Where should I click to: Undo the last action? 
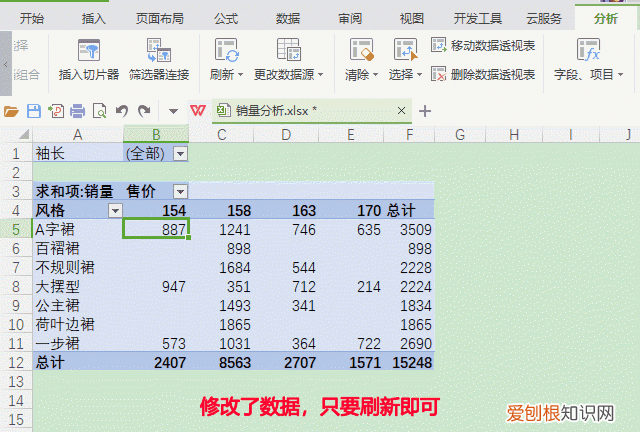[122, 111]
